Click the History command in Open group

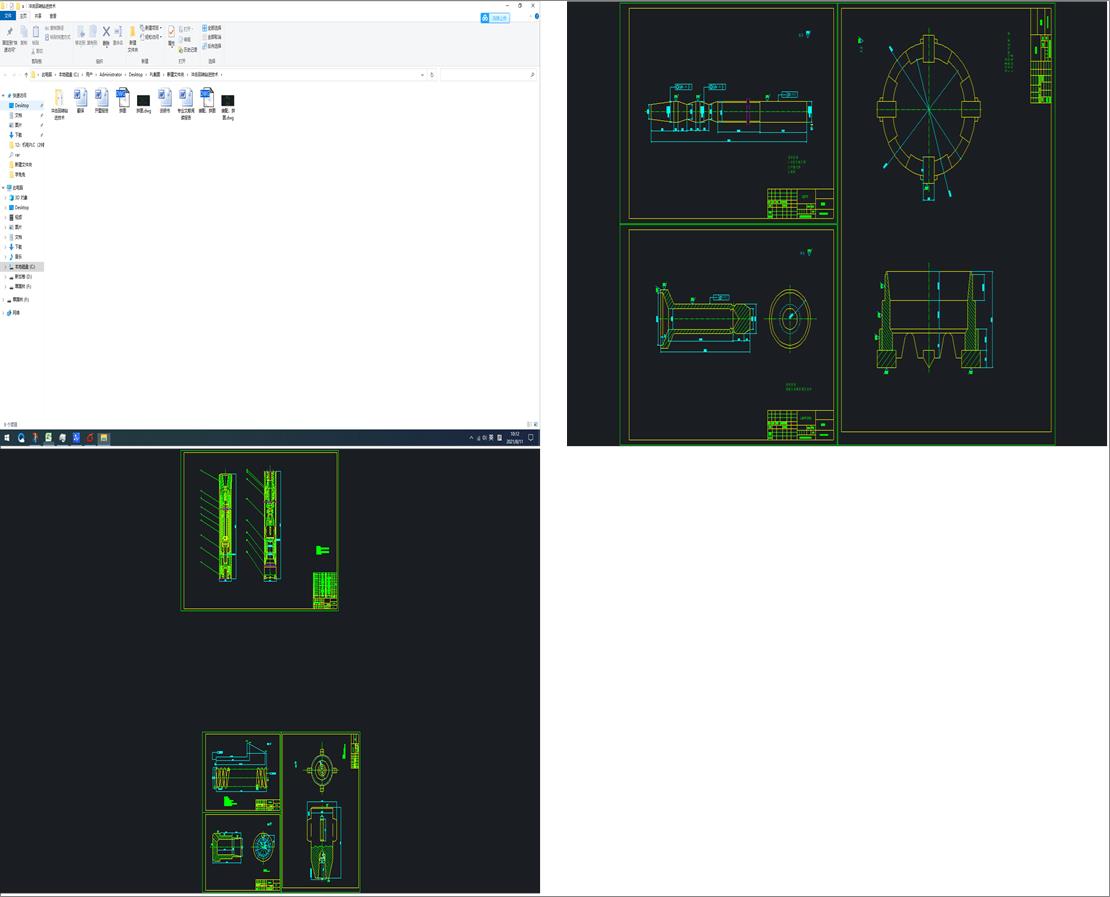pyautogui.click(x=188, y=50)
